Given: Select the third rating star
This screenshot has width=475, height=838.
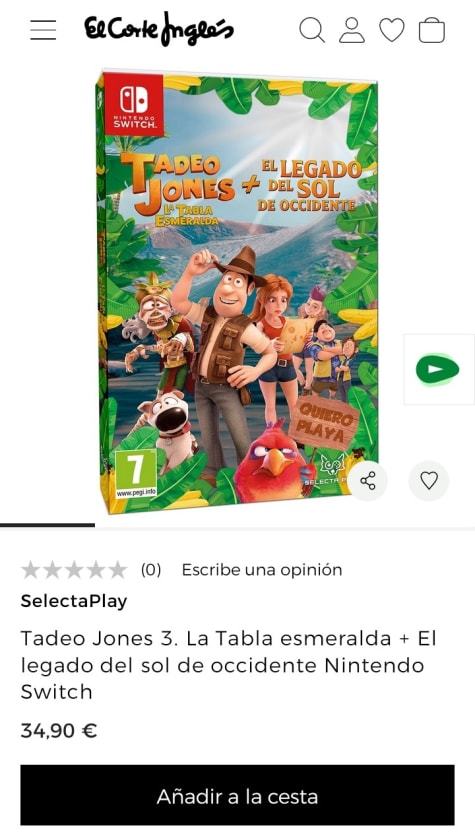Looking at the screenshot, I should pyautogui.click(x=74, y=570).
